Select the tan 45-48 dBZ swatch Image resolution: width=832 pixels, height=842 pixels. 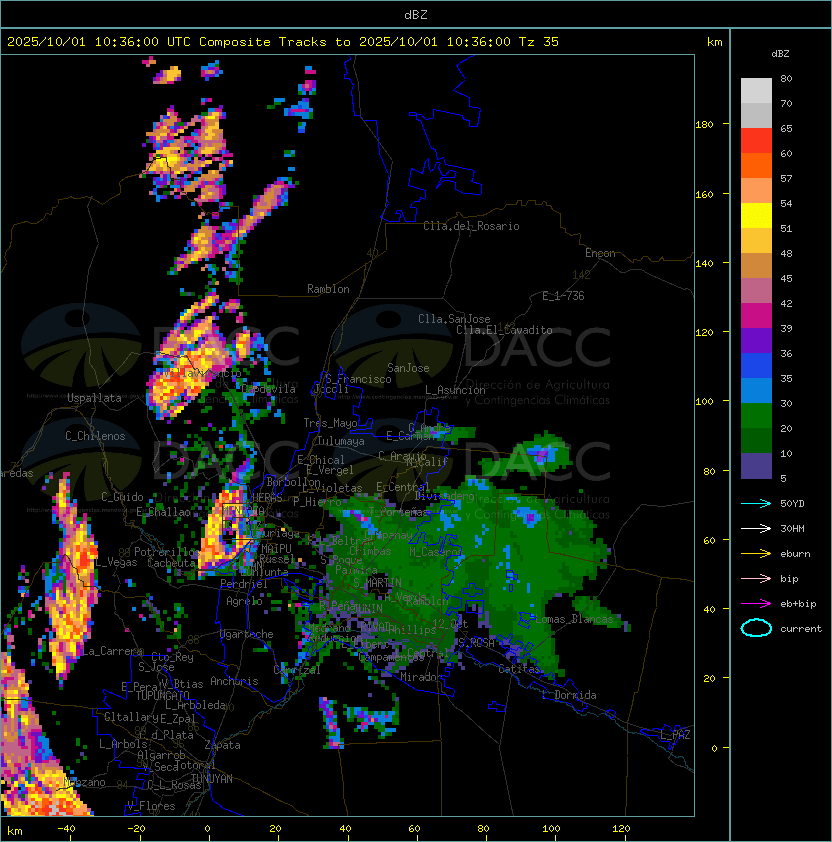coord(756,265)
